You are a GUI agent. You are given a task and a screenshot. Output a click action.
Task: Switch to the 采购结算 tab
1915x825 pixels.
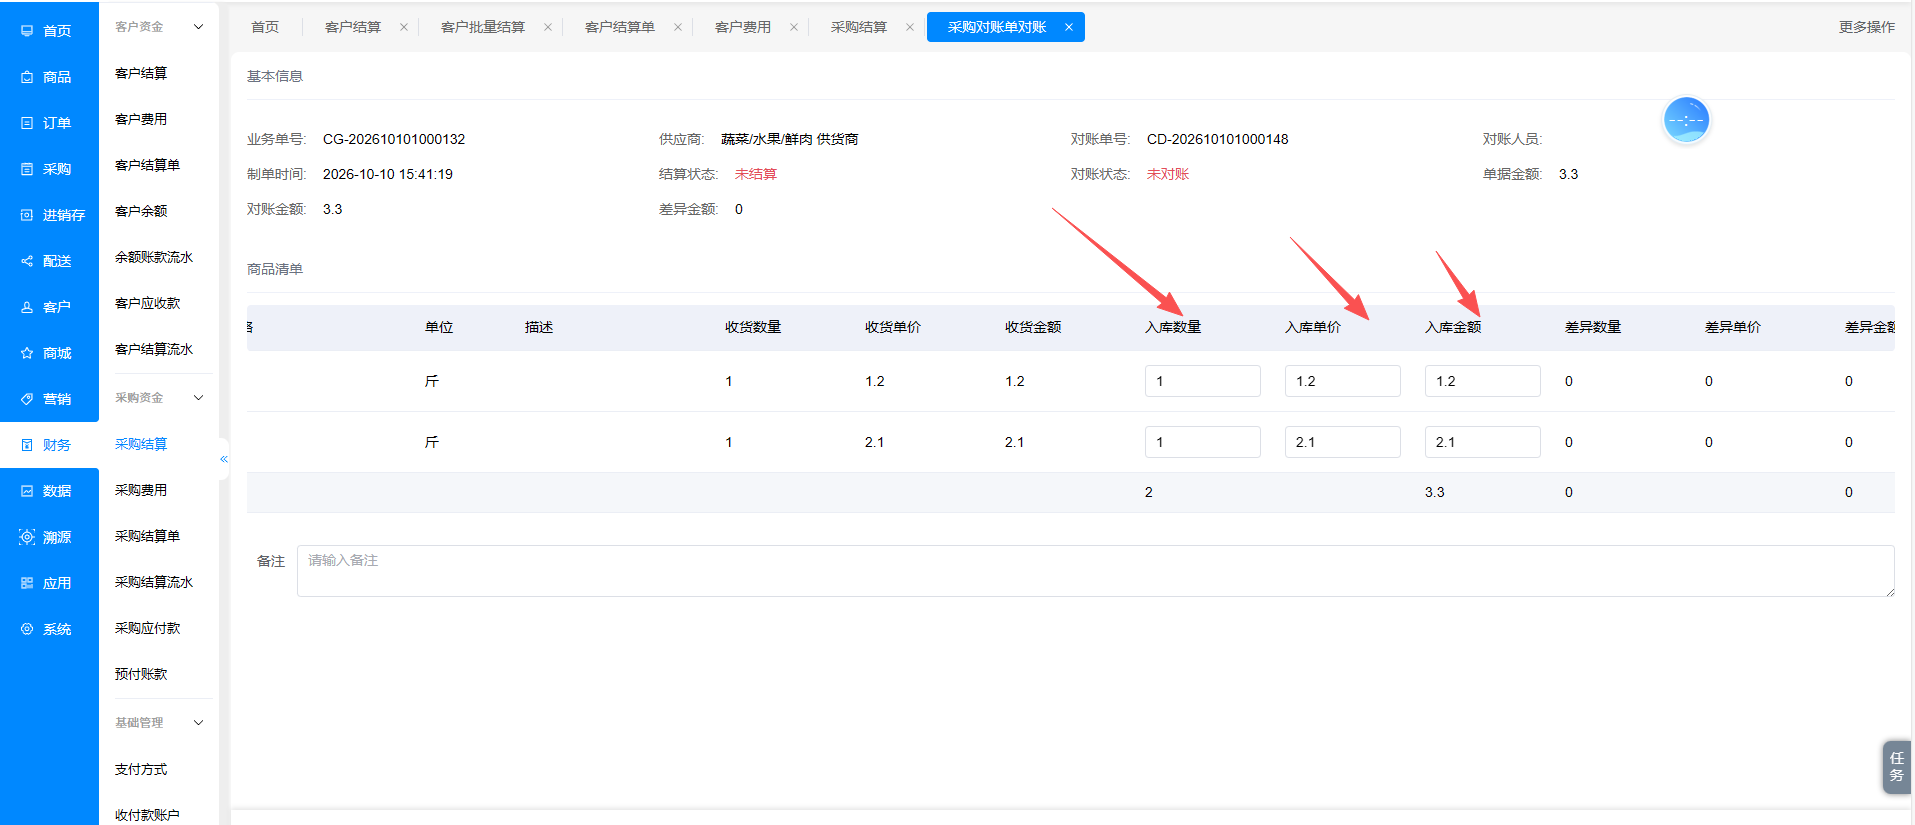point(859,27)
